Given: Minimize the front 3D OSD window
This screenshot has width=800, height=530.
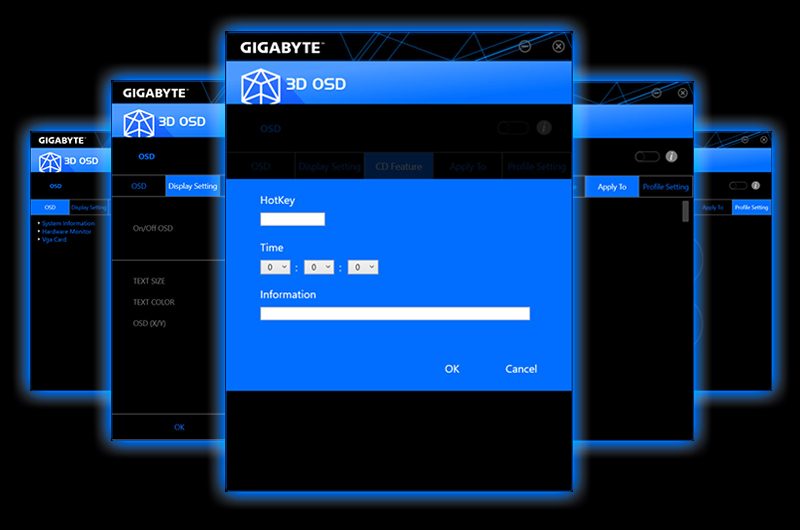Looking at the screenshot, I should (524, 46).
